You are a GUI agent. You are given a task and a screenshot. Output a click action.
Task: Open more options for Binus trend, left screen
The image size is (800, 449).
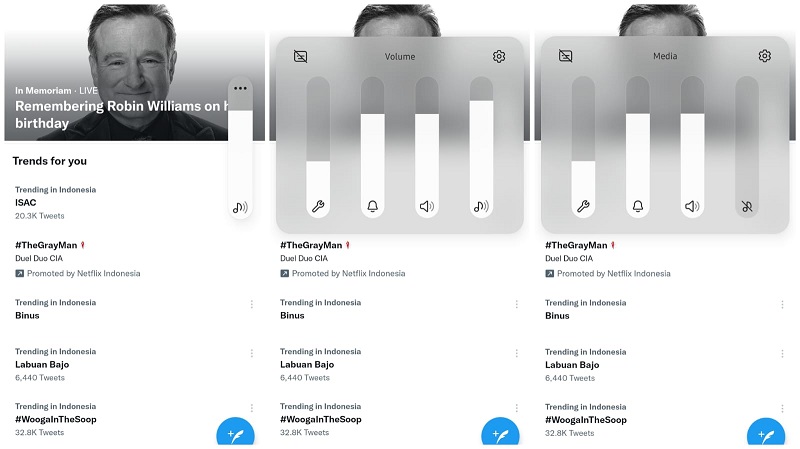pyautogui.click(x=252, y=304)
